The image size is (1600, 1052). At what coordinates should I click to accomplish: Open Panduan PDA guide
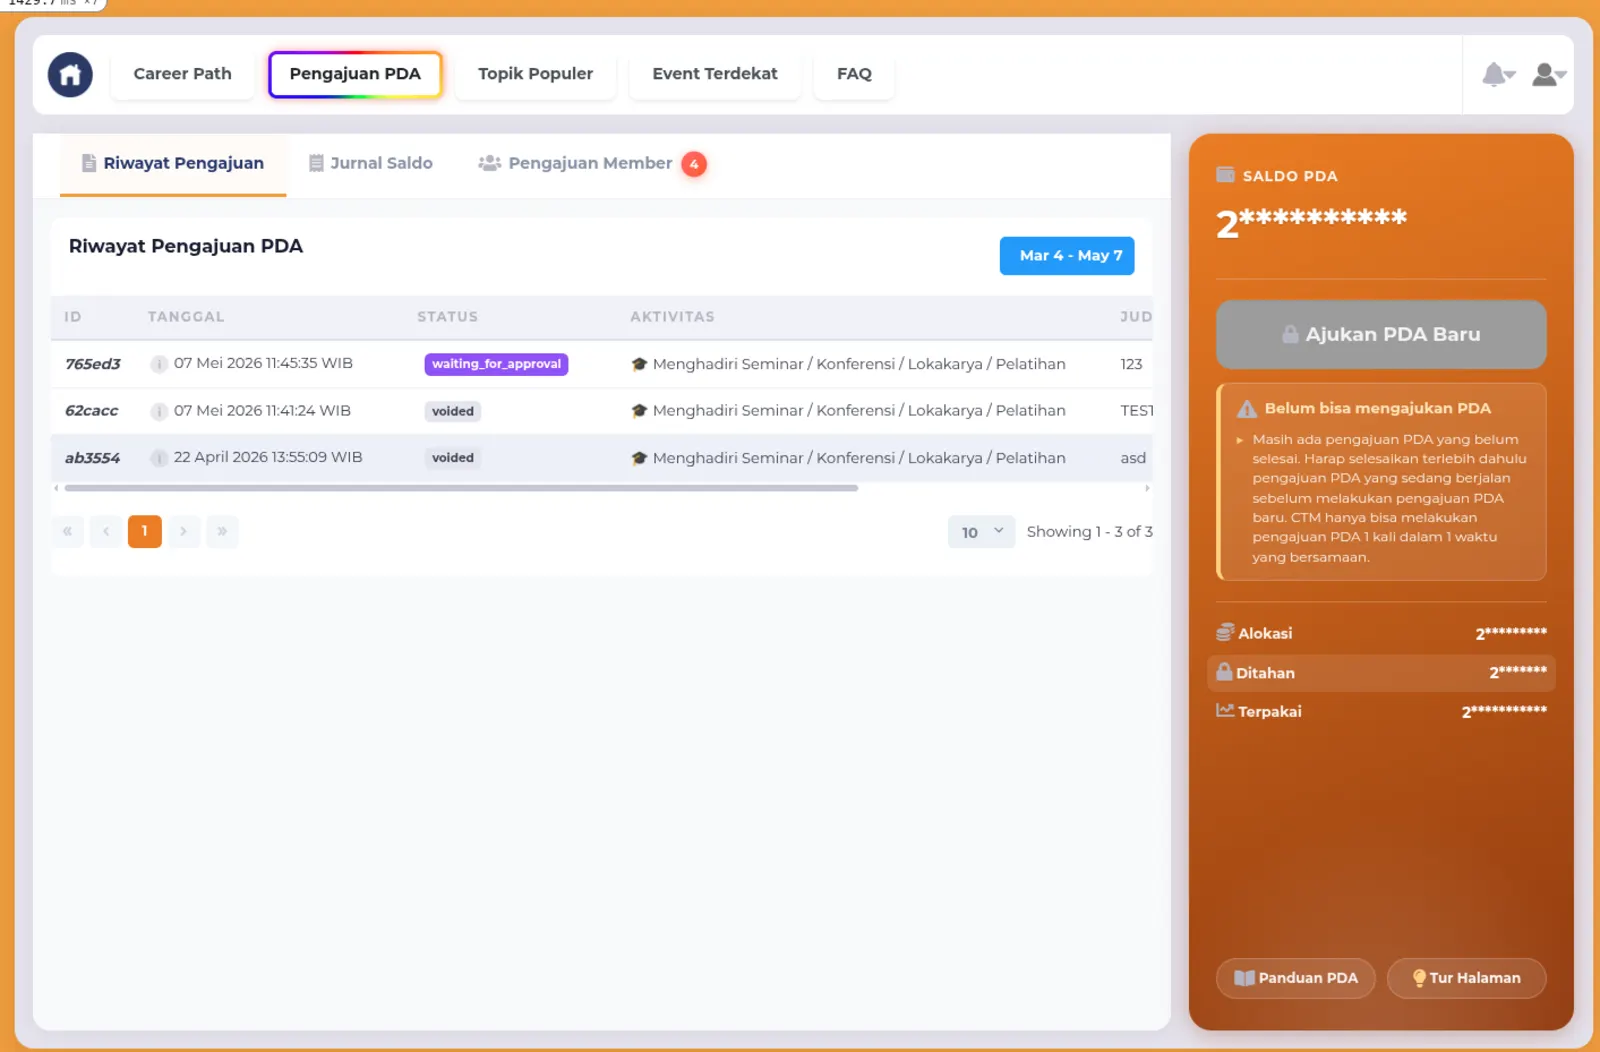click(x=1296, y=978)
